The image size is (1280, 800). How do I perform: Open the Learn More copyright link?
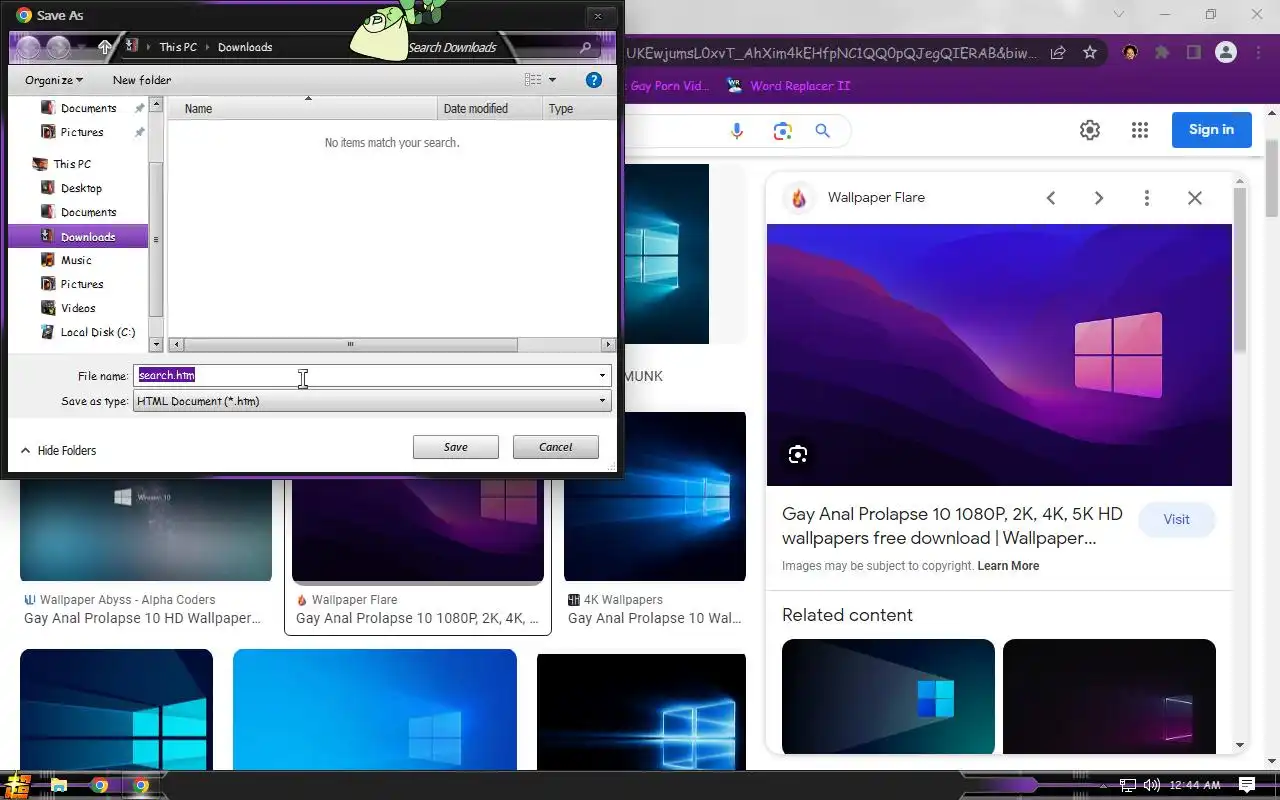point(1008,566)
